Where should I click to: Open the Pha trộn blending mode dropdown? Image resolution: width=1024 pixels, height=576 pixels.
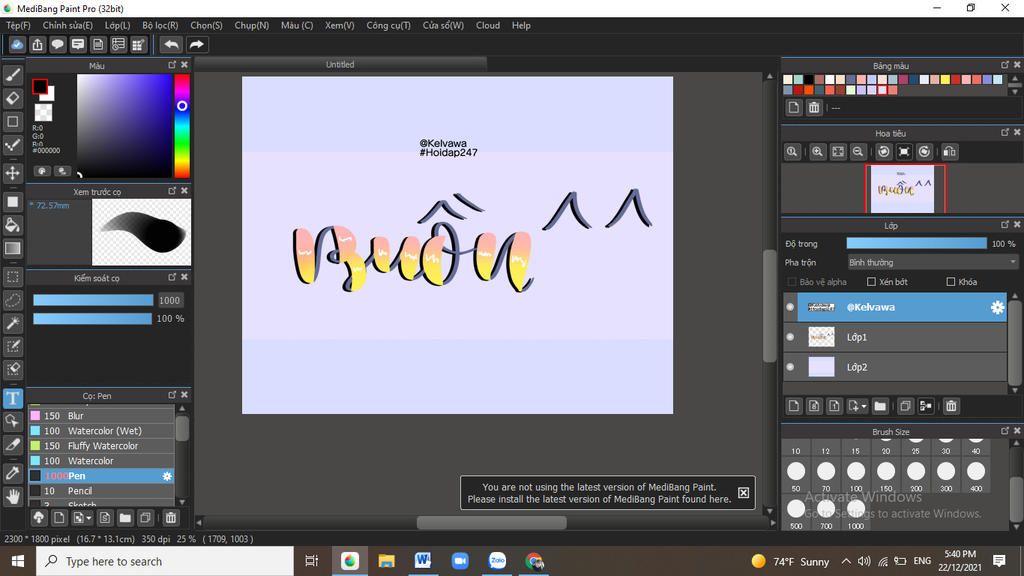pos(932,263)
